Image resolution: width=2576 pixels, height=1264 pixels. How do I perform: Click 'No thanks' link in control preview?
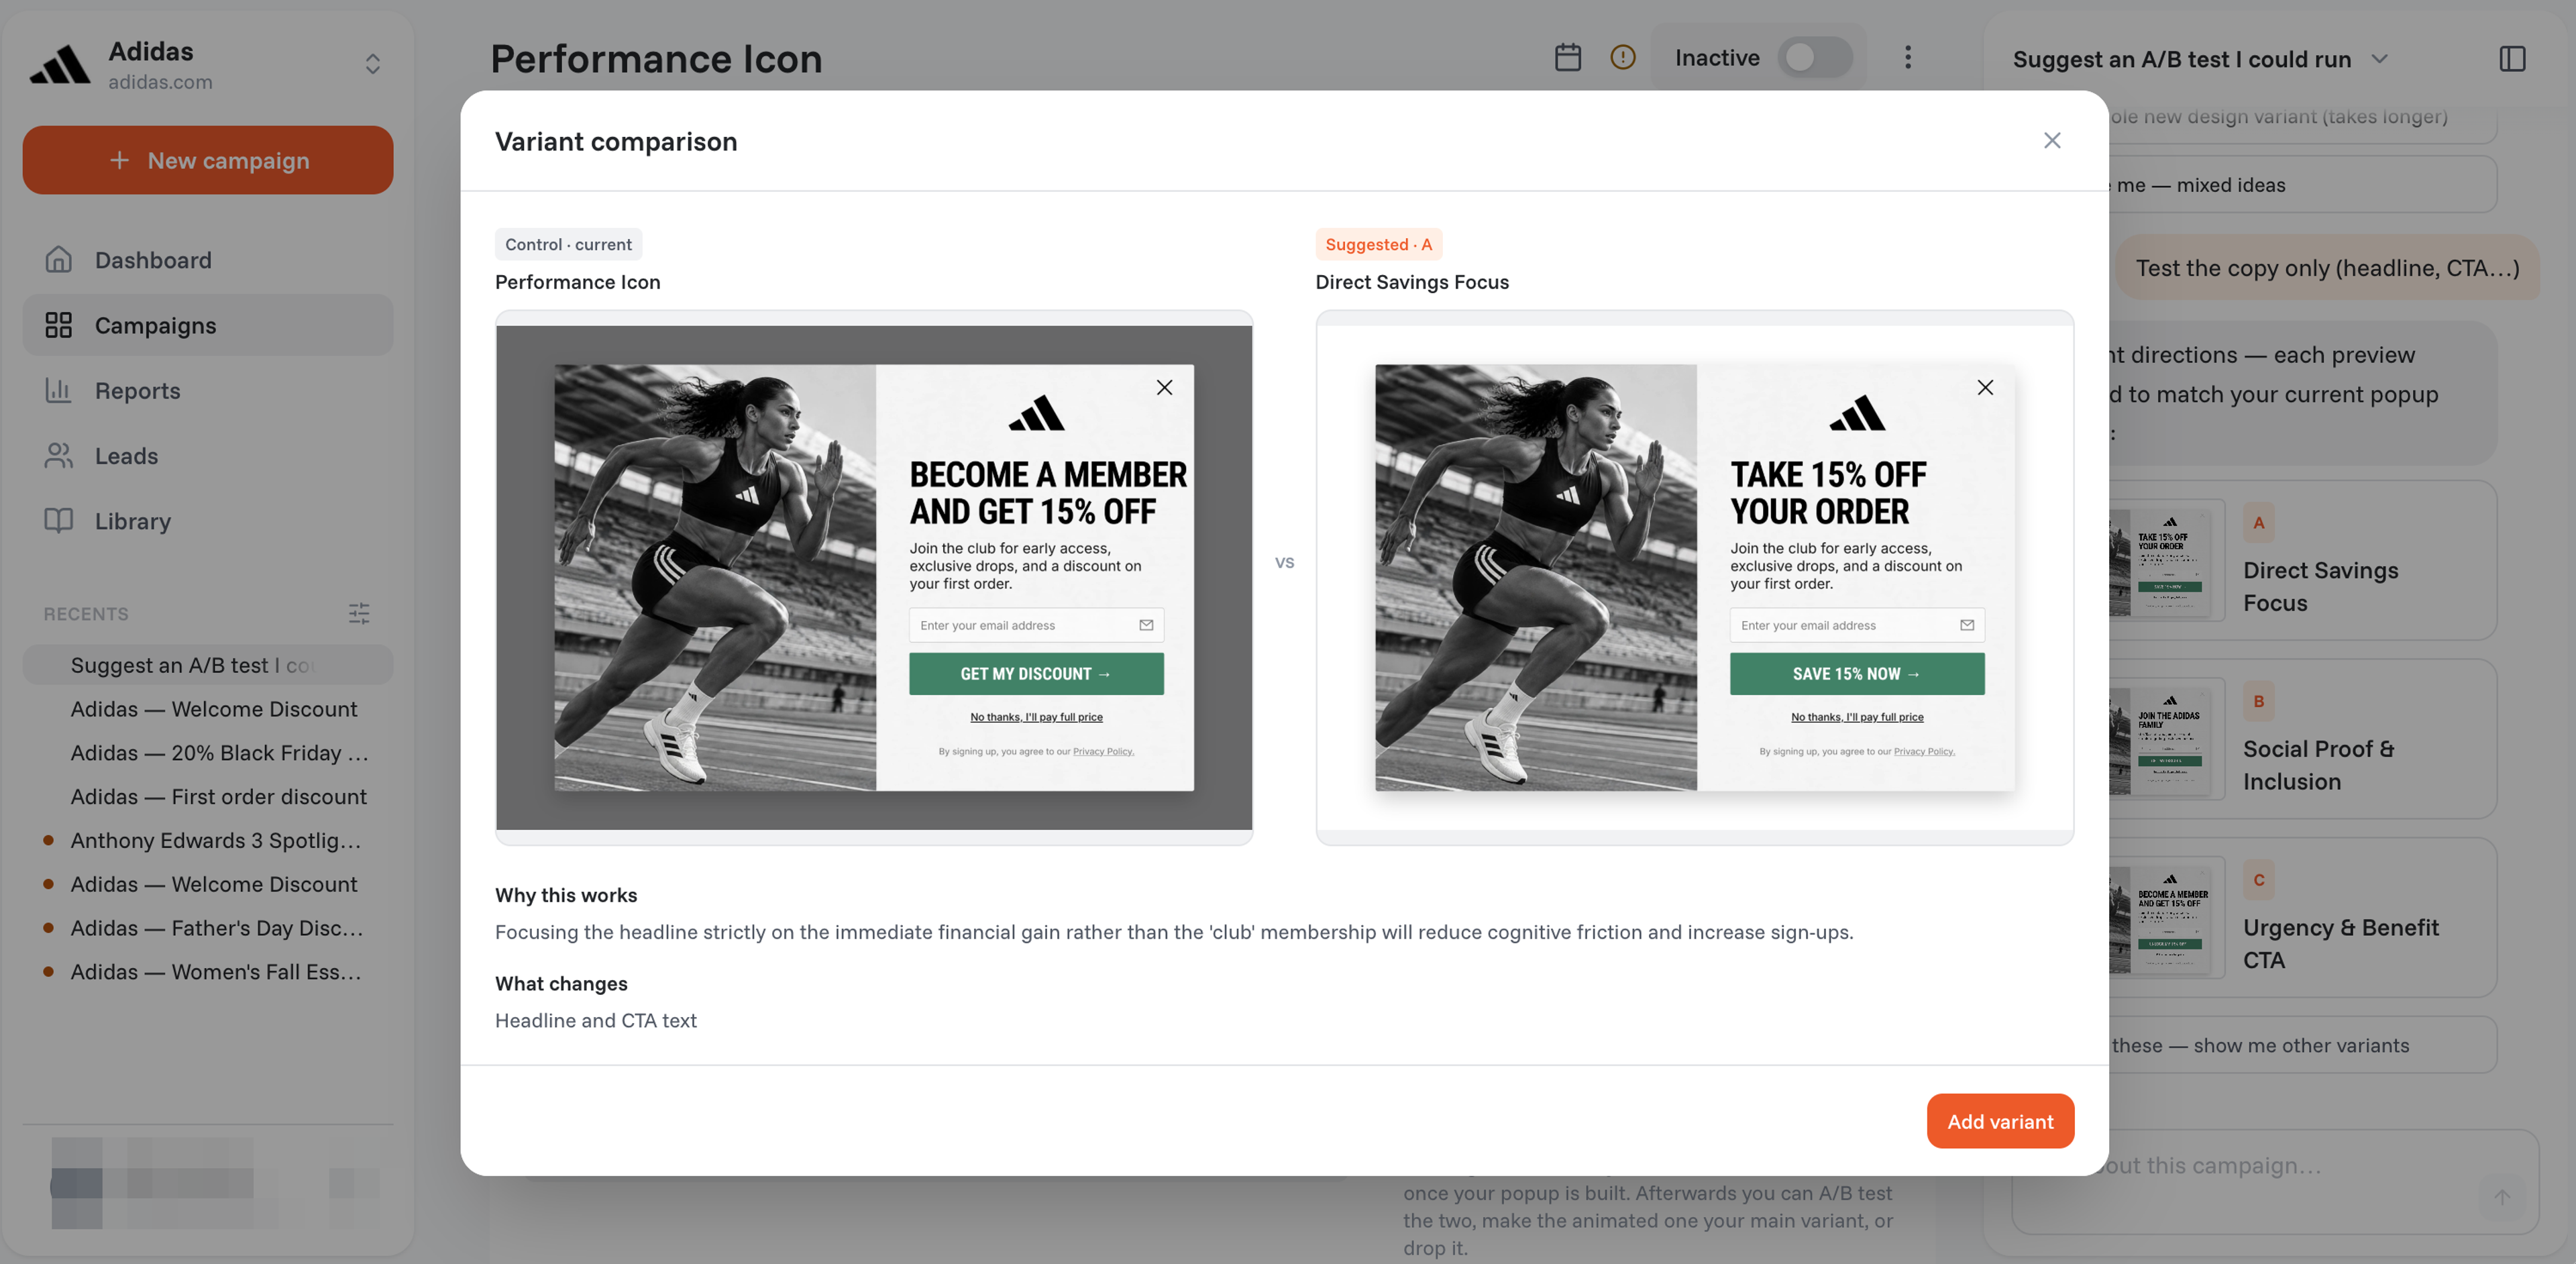[1036, 717]
